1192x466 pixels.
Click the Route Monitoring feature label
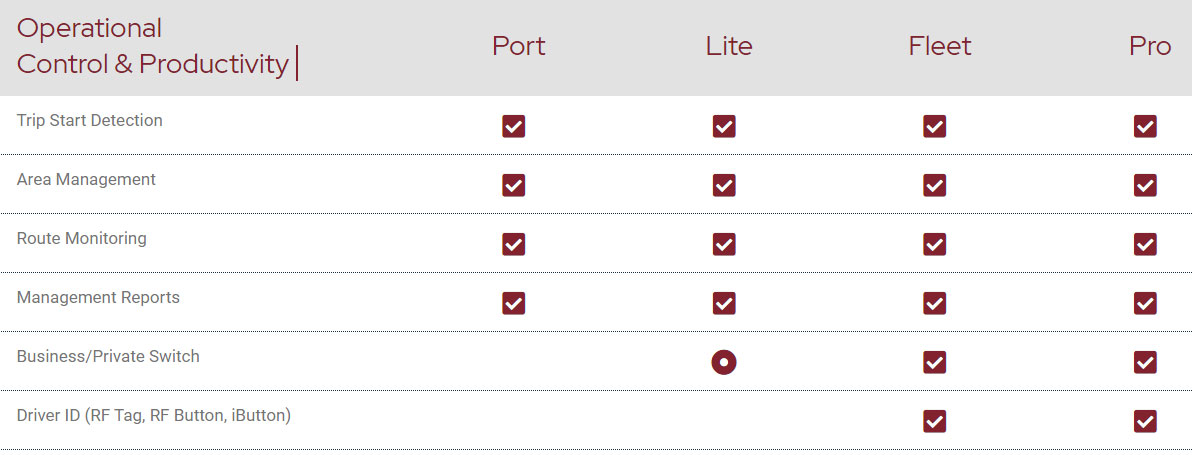click(82, 239)
